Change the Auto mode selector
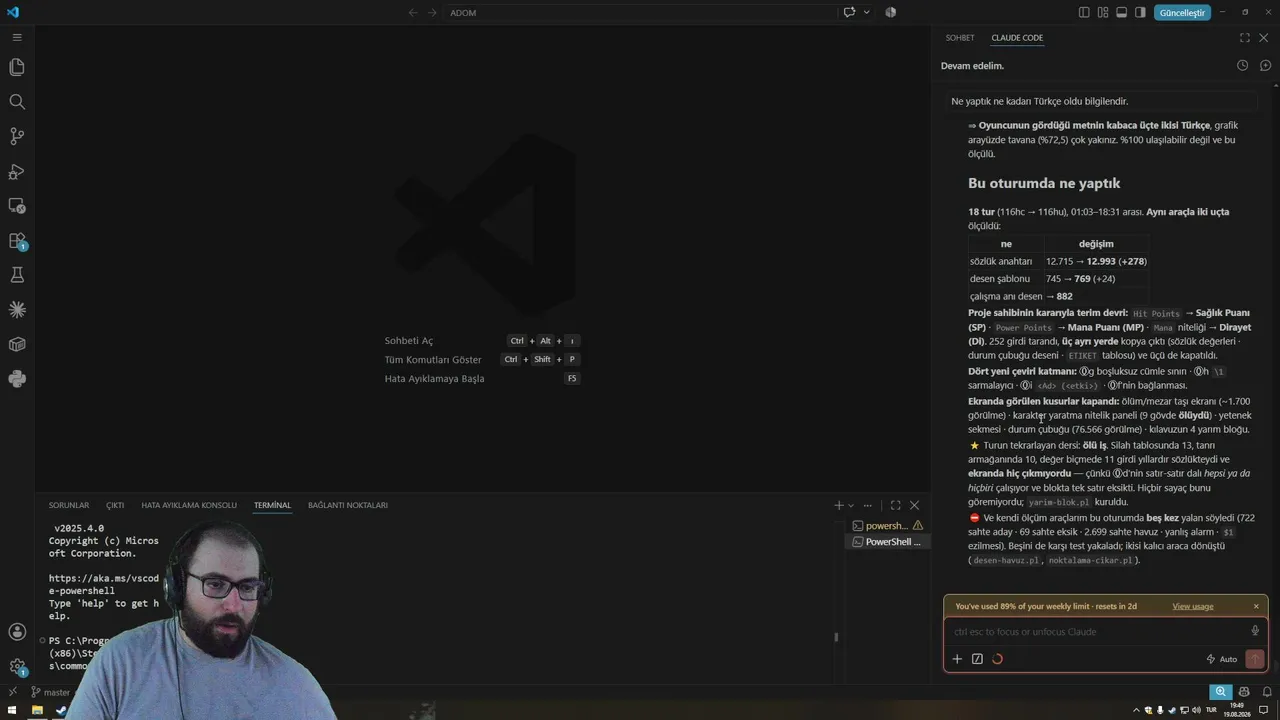Image resolution: width=1280 pixels, height=720 pixels. tap(1222, 659)
